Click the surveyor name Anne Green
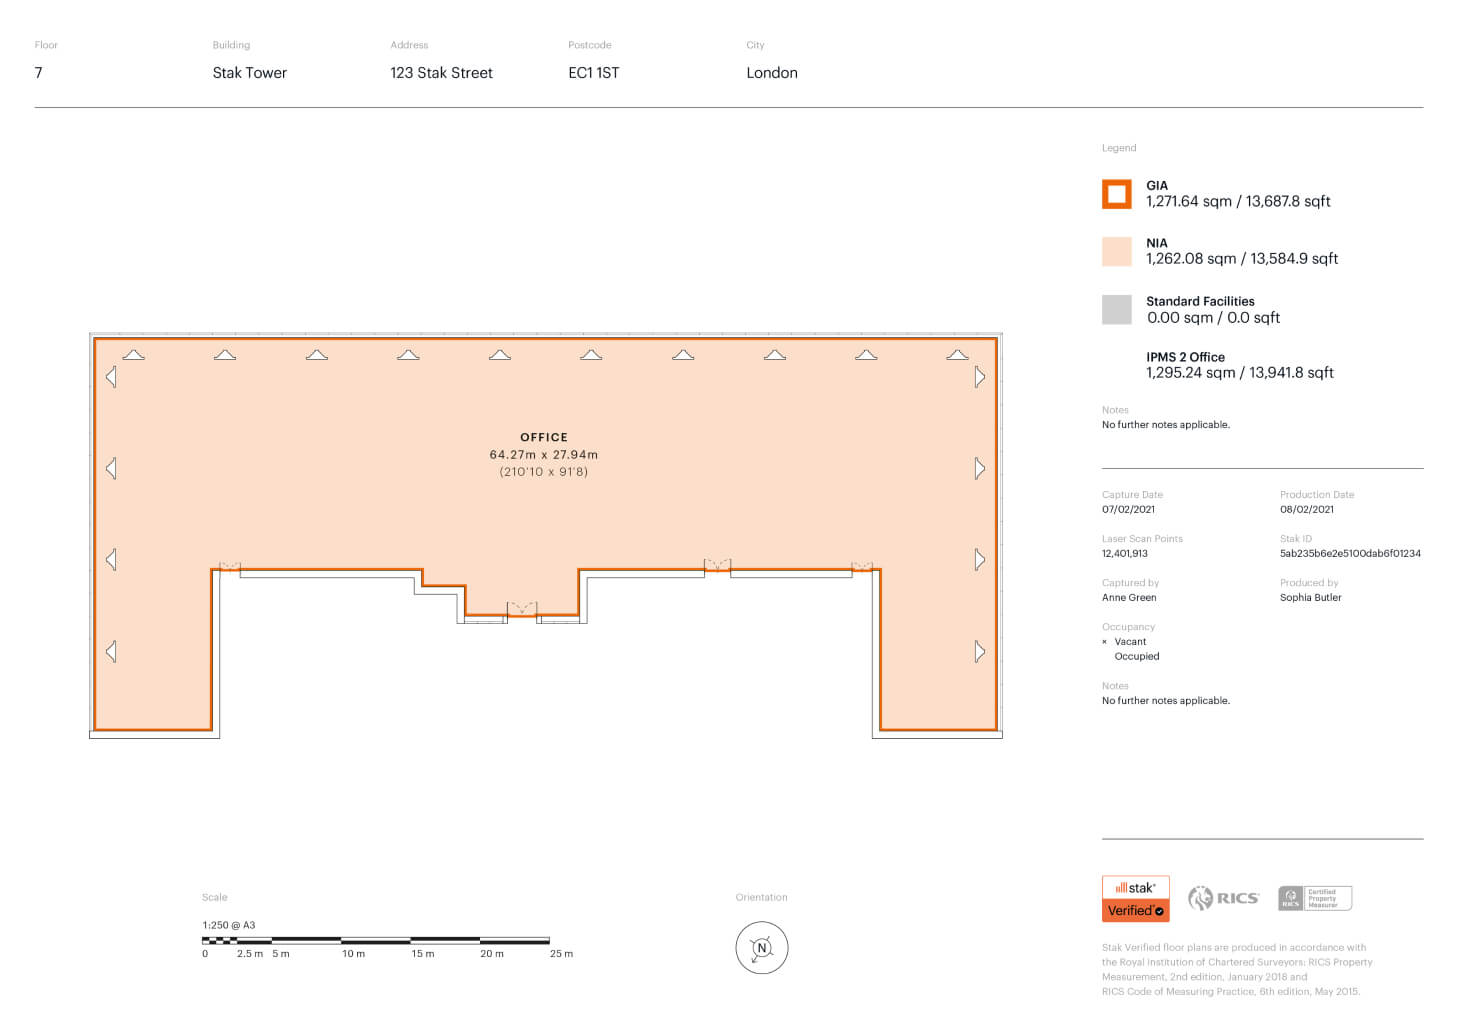 pyautogui.click(x=1129, y=598)
